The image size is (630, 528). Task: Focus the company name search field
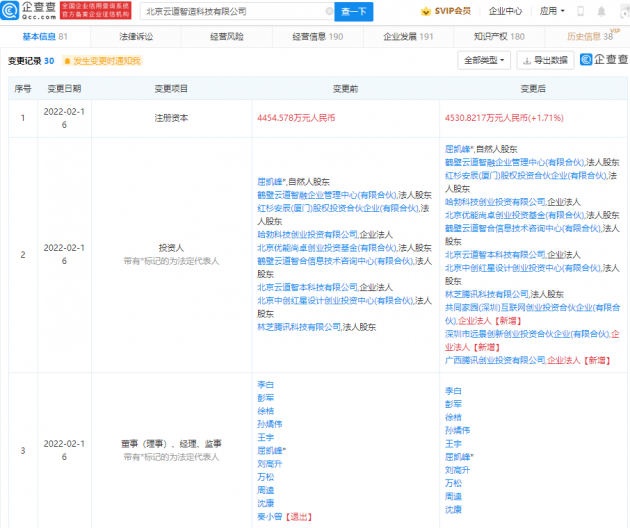tap(235, 12)
